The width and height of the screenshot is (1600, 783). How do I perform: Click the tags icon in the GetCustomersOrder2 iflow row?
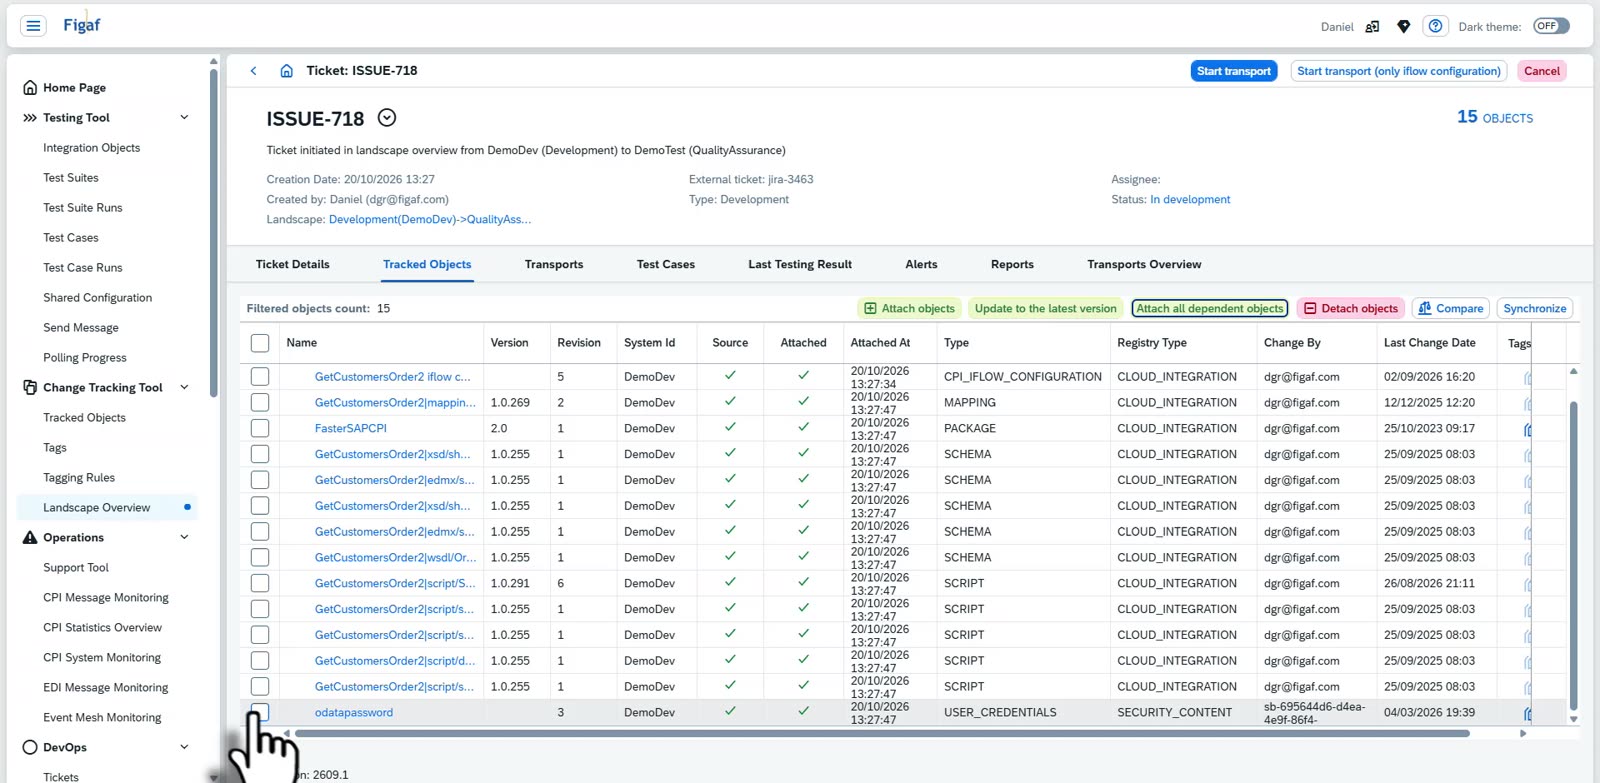(1527, 377)
